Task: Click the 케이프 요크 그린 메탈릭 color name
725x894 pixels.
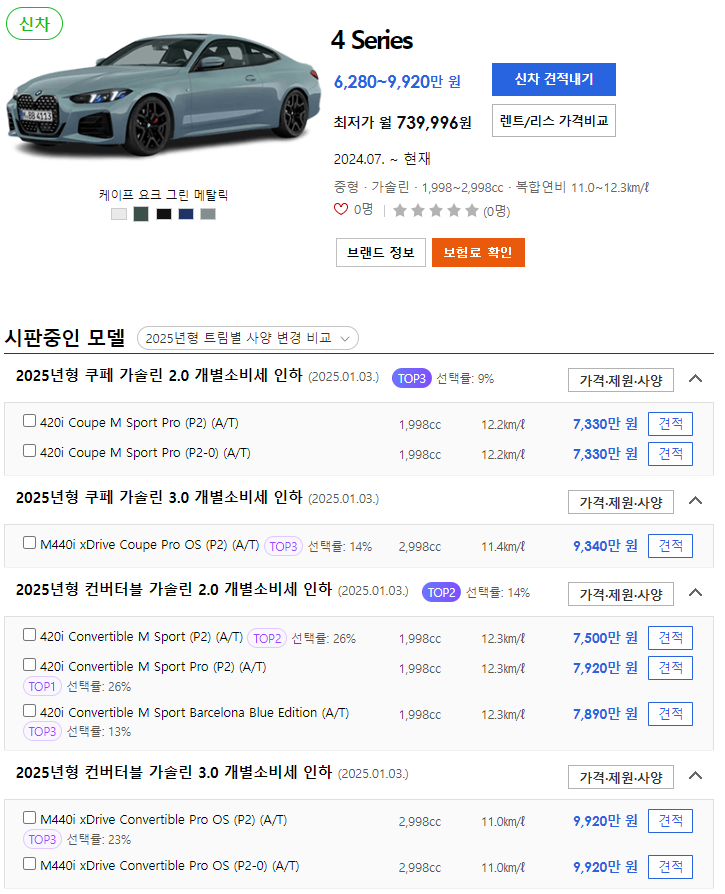Action: click(x=163, y=195)
